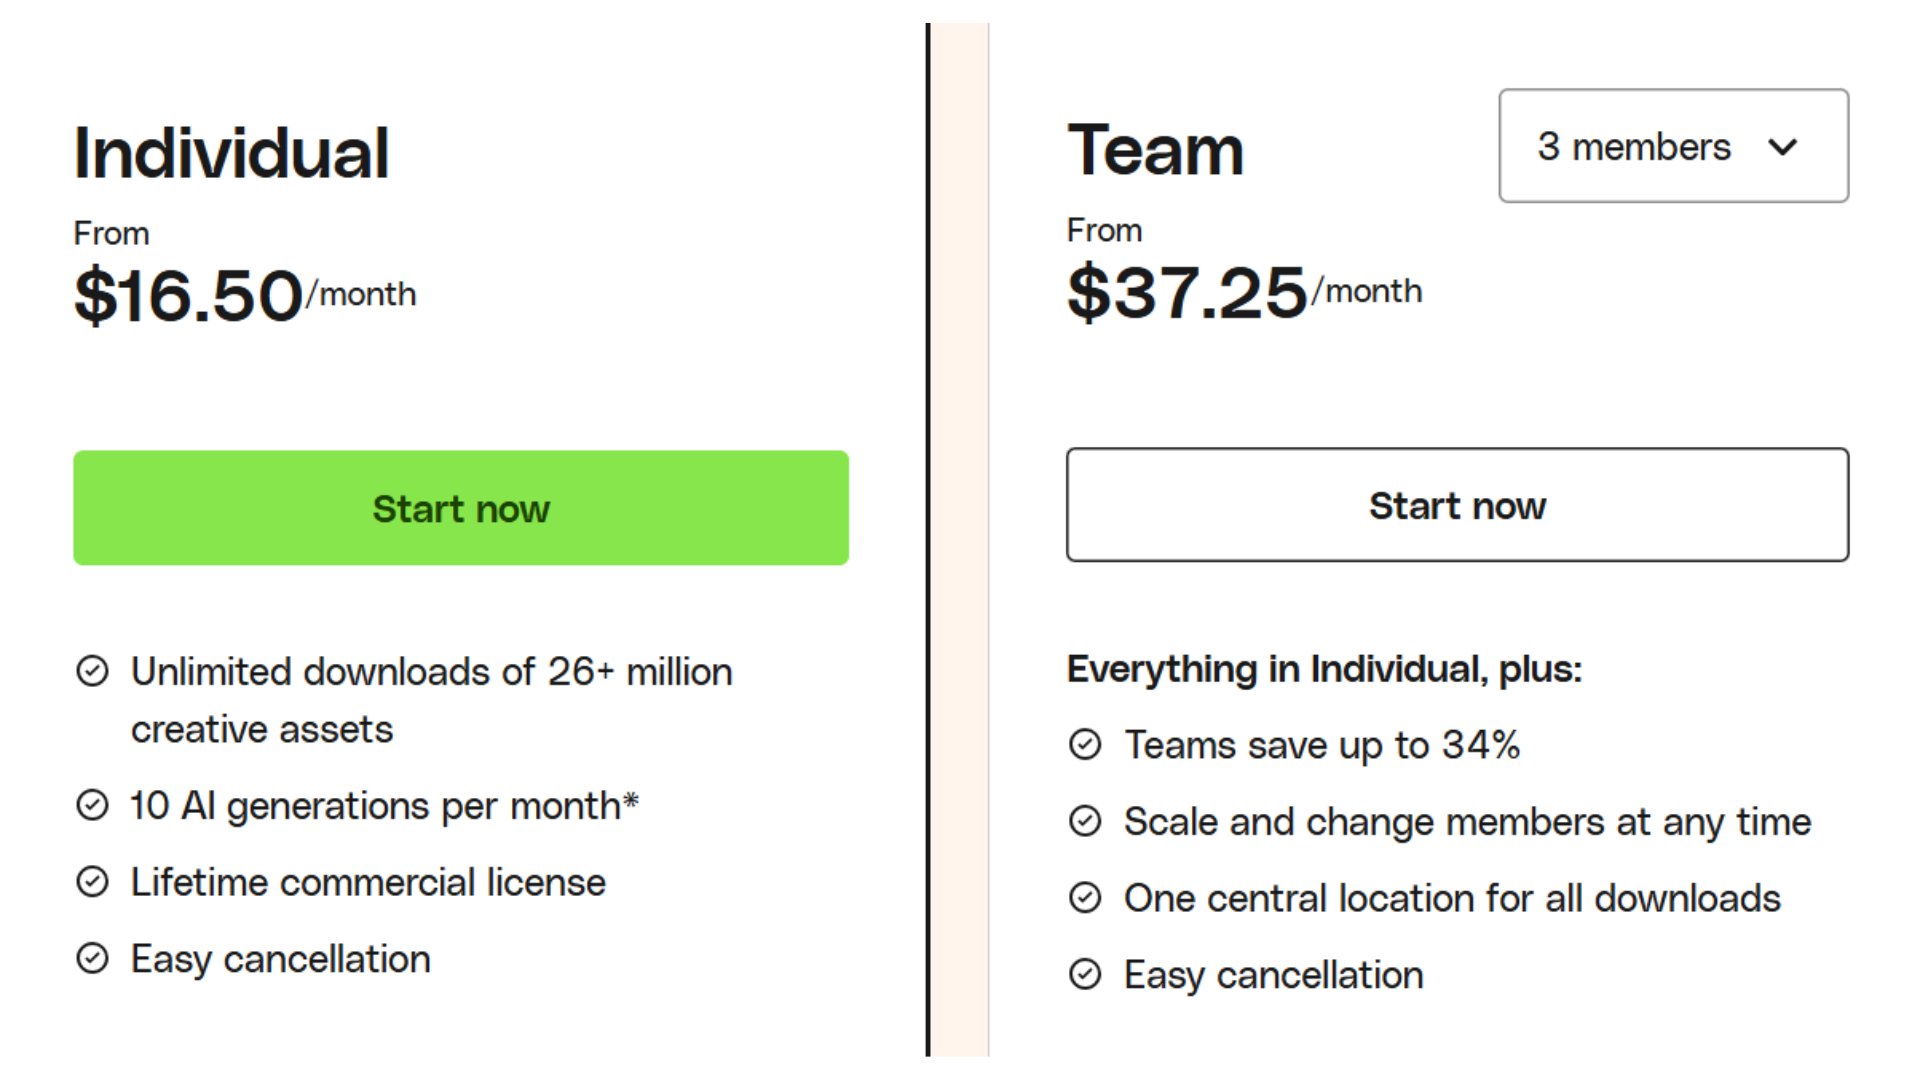Click the checkmark icon beside Scale and change members
Image resolution: width=1920 pixels, height=1080 pixels.
point(1085,821)
